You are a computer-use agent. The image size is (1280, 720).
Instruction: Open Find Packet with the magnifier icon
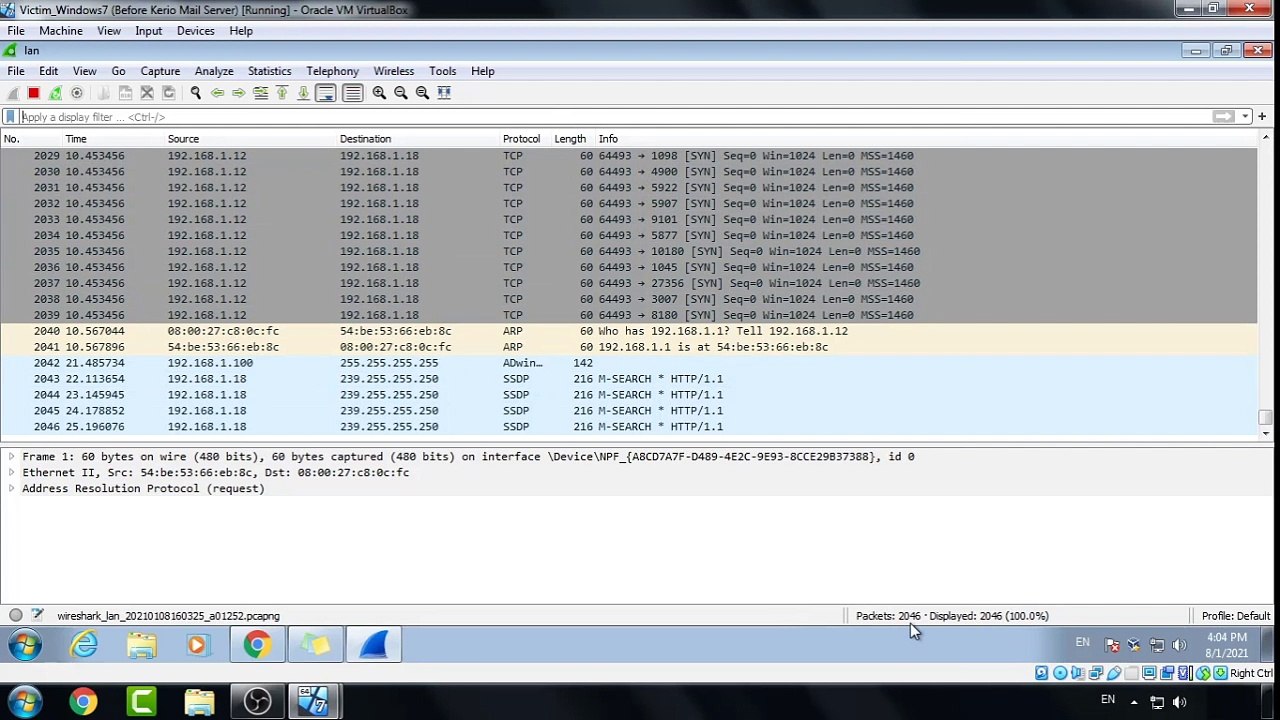195,93
